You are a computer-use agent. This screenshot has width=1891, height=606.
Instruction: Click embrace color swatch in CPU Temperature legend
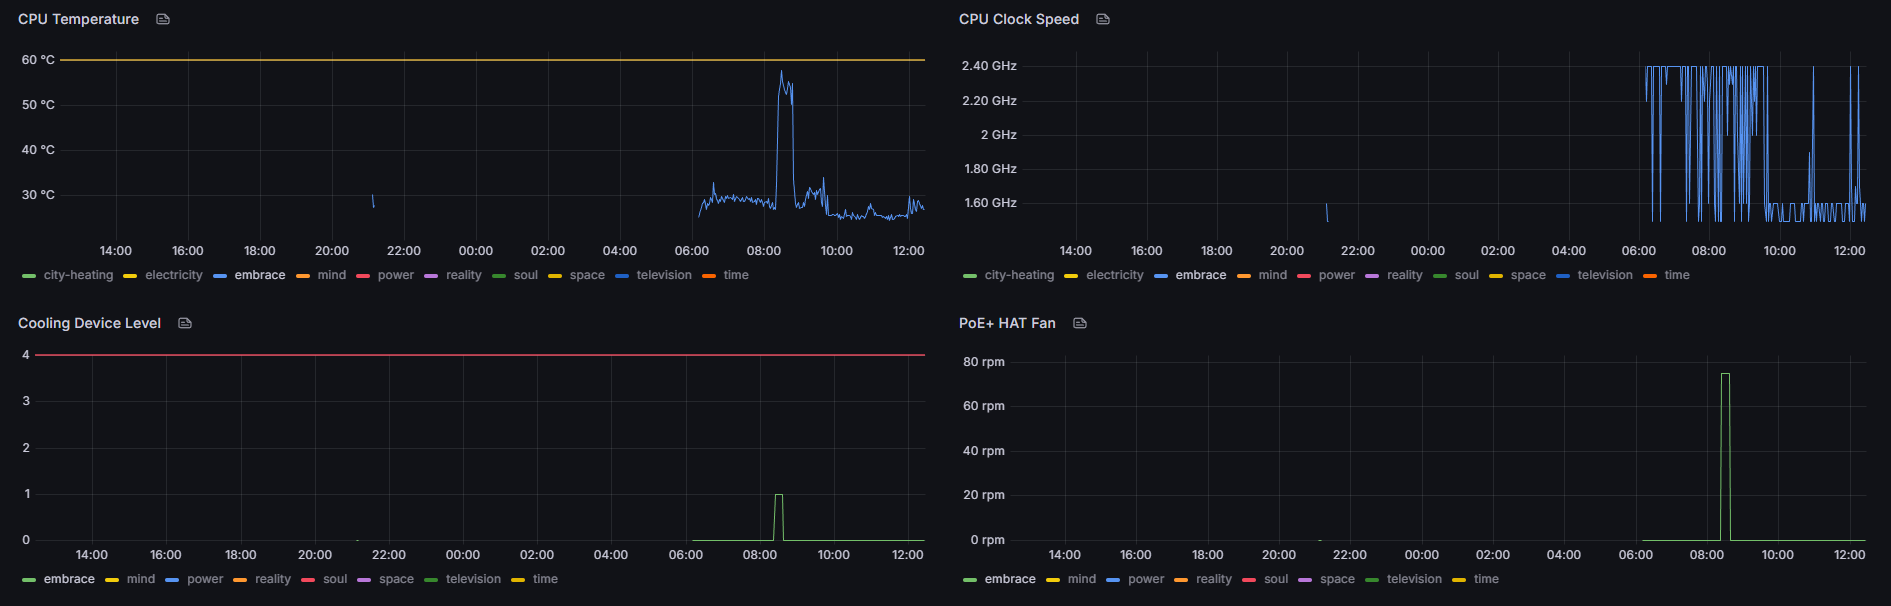pos(220,276)
